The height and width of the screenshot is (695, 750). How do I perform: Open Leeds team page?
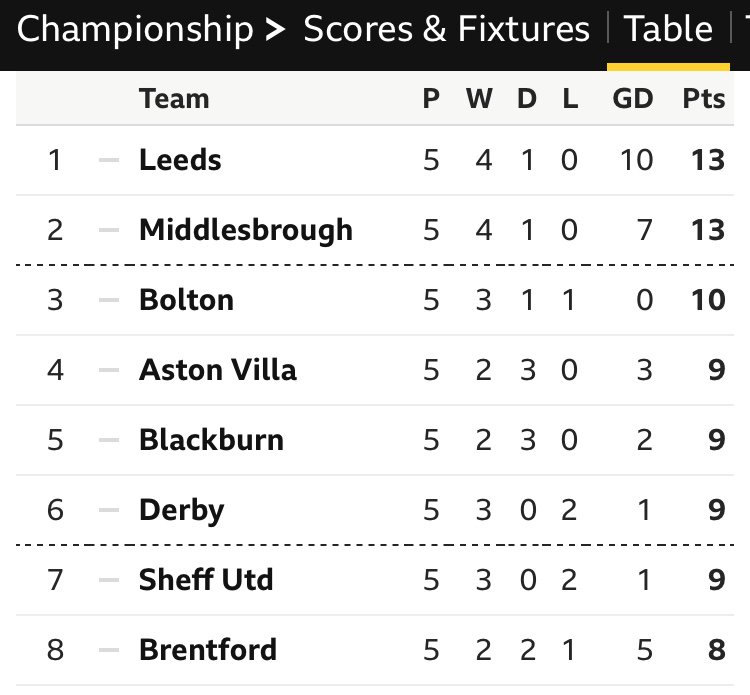(x=180, y=160)
